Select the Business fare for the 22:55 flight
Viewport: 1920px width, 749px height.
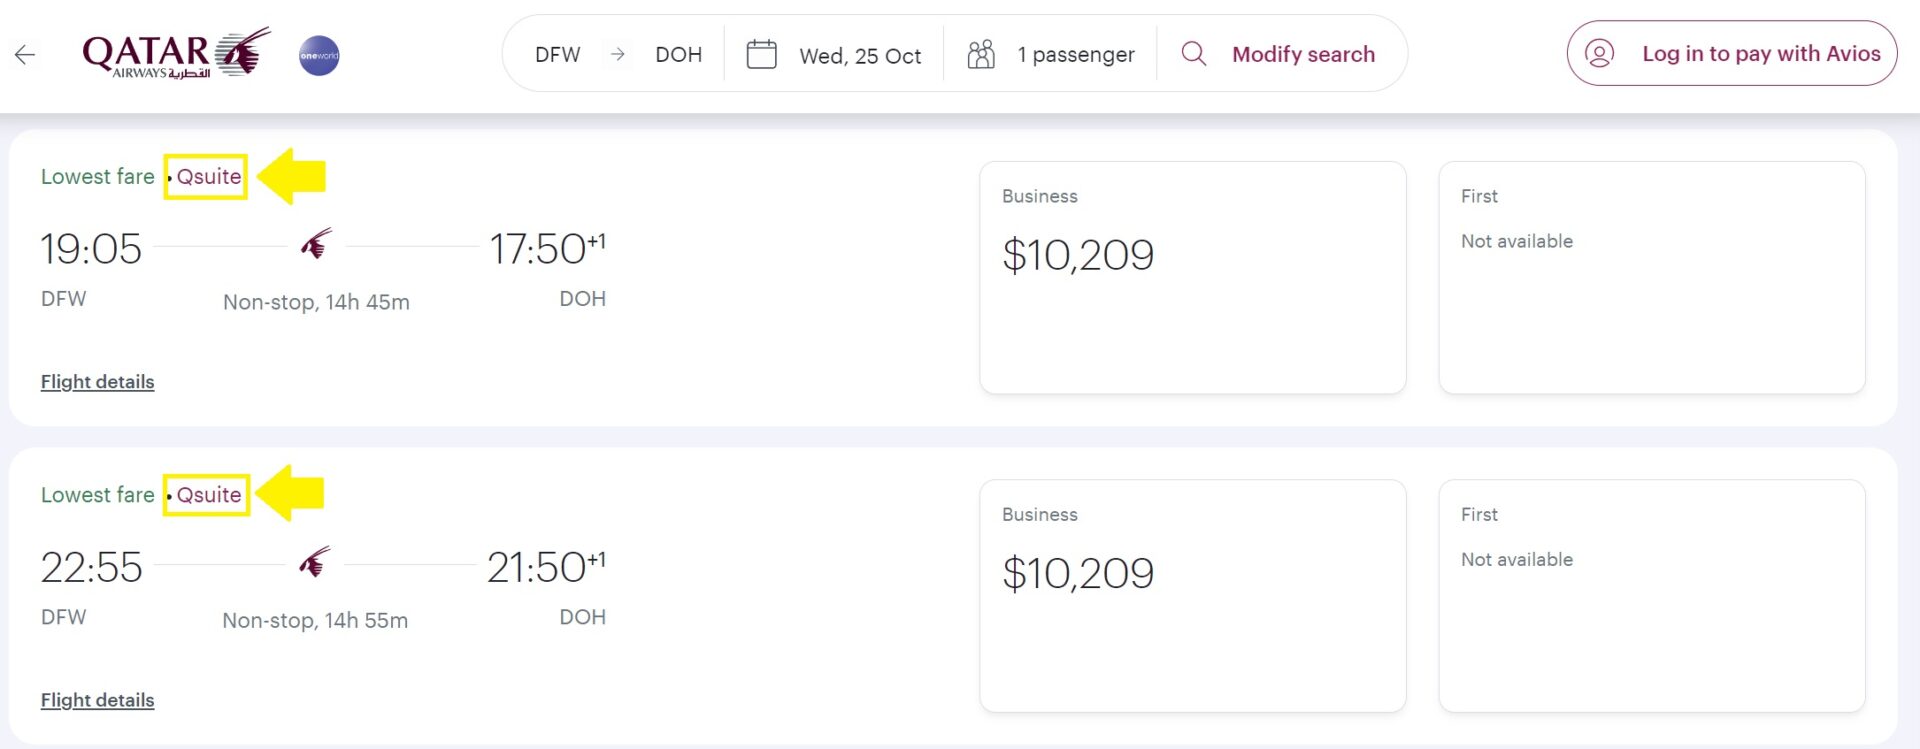click(1192, 596)
